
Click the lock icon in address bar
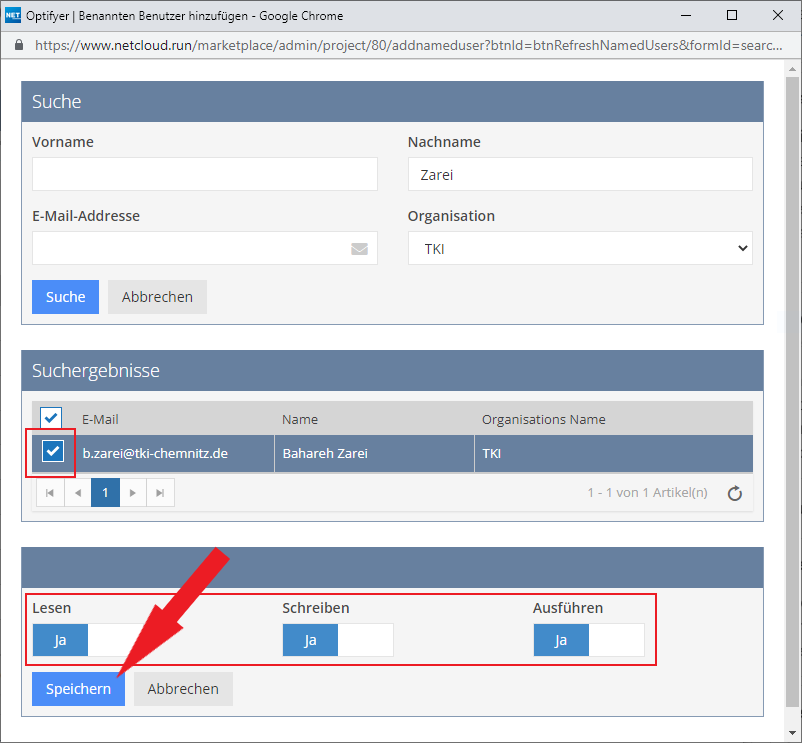(x=18, y=46)
